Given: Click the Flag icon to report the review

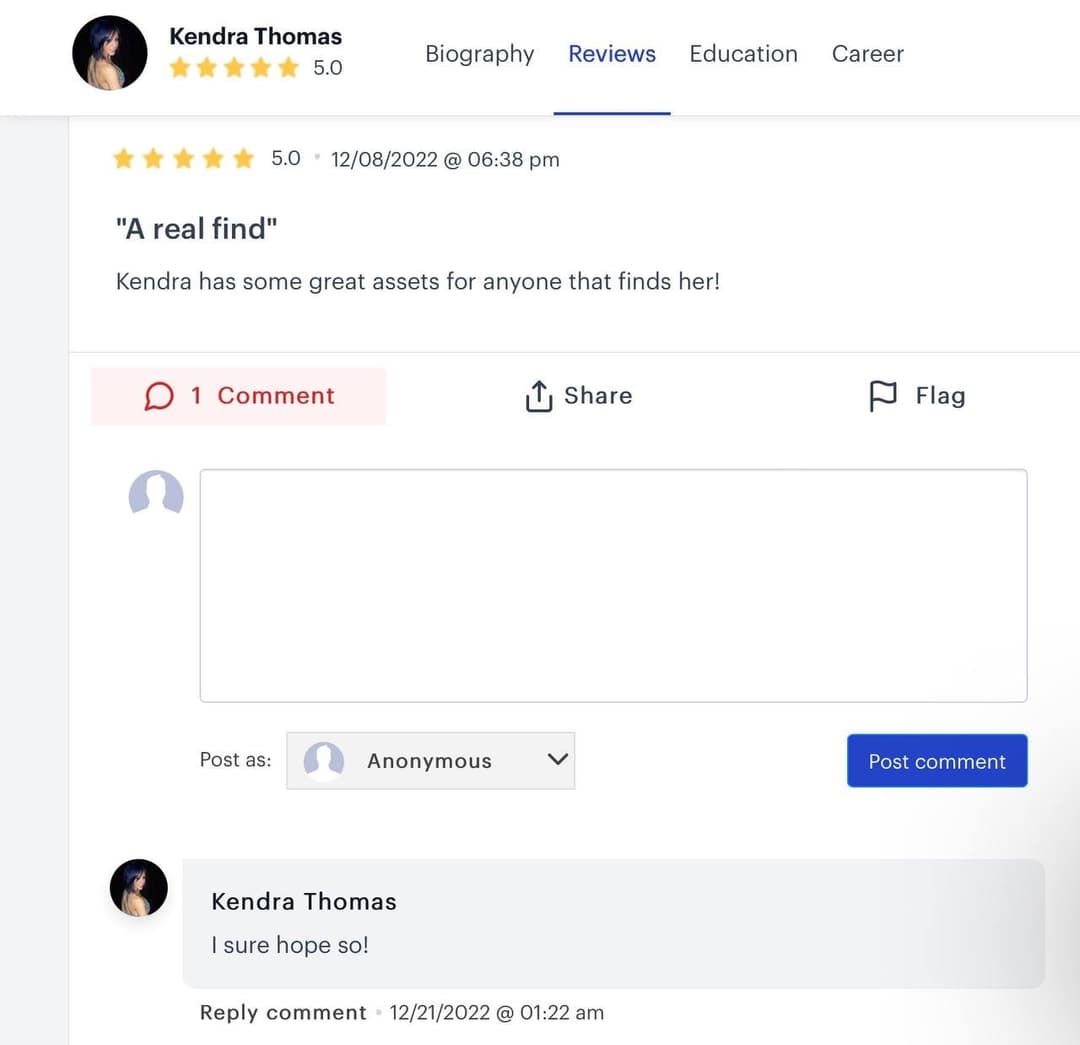Looking at the screenshot, I should pos(884,395).
